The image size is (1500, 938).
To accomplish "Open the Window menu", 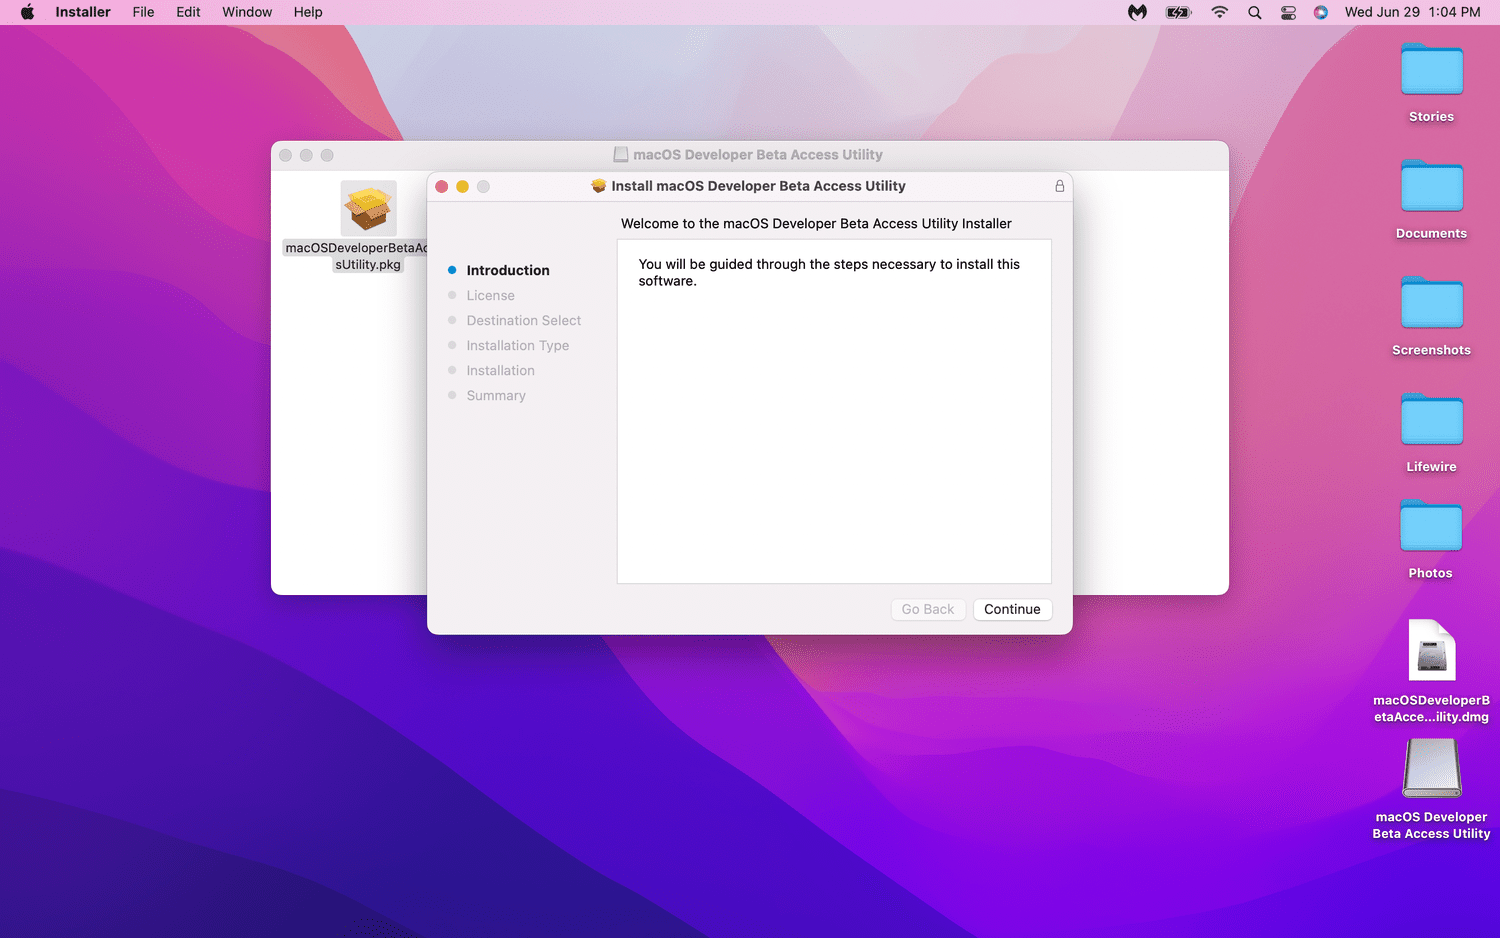I will pyautogui.click(x=247, y=12).
